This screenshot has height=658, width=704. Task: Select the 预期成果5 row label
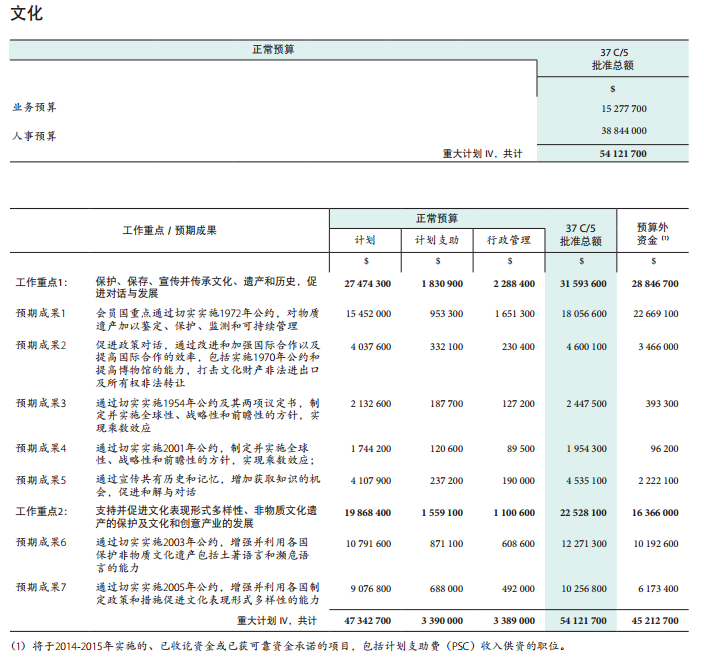[x=40, y=480]
